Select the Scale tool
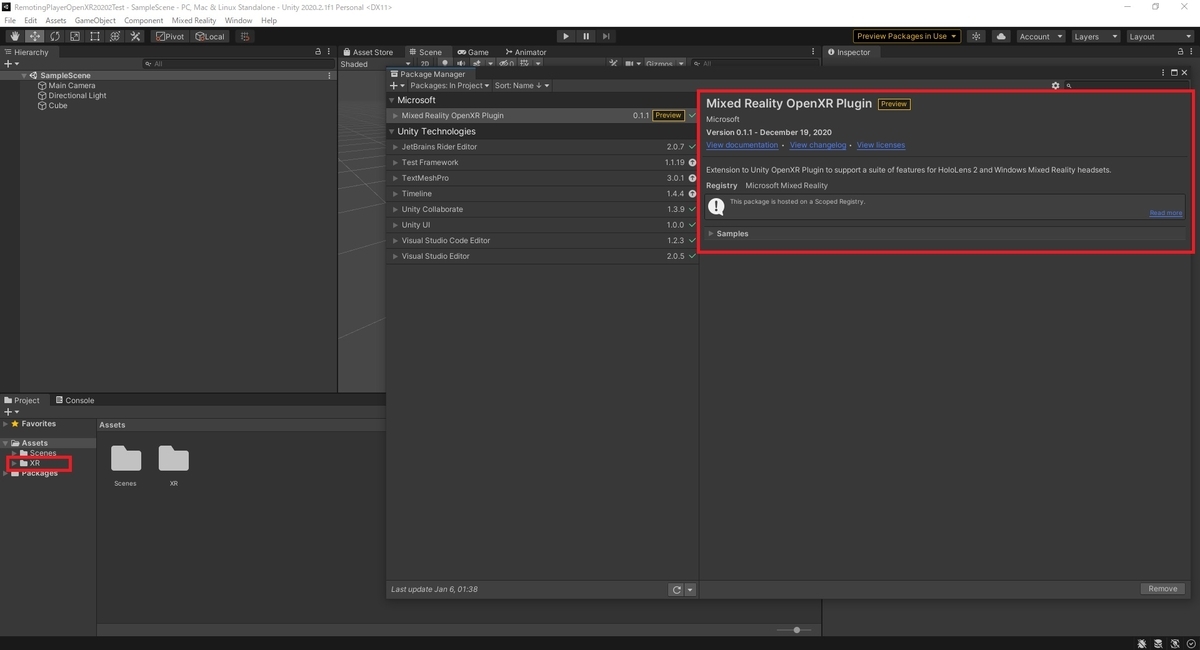 click(75, 36)
